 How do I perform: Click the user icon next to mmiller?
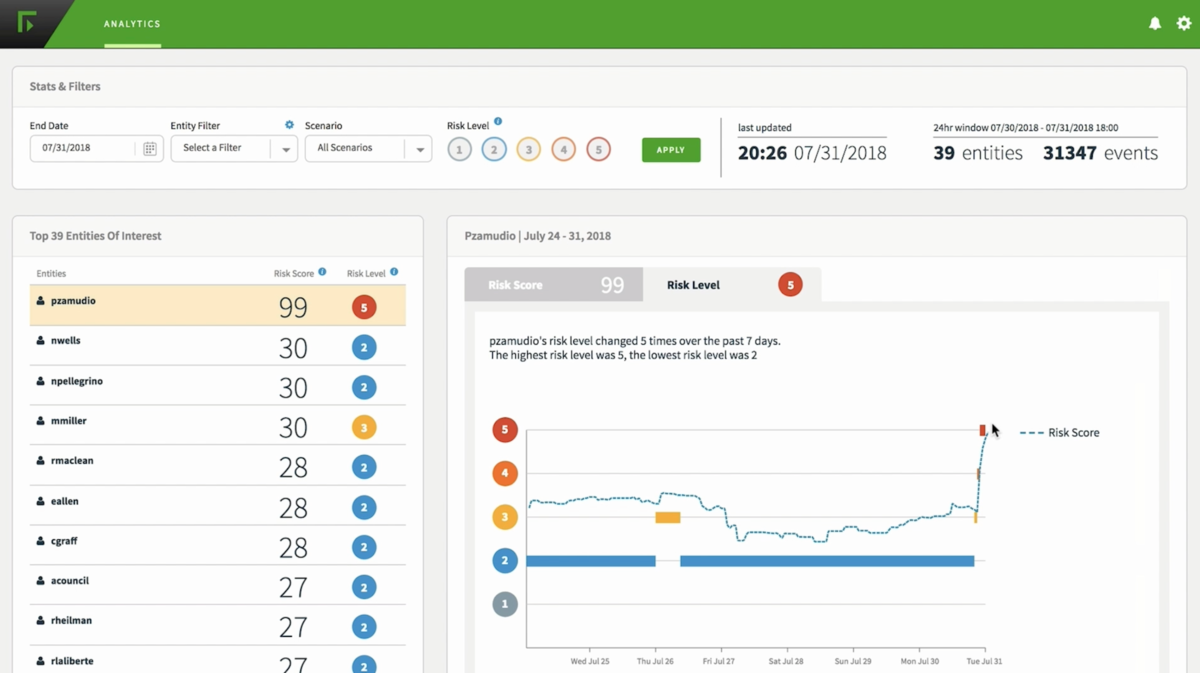tap(41, 421)
